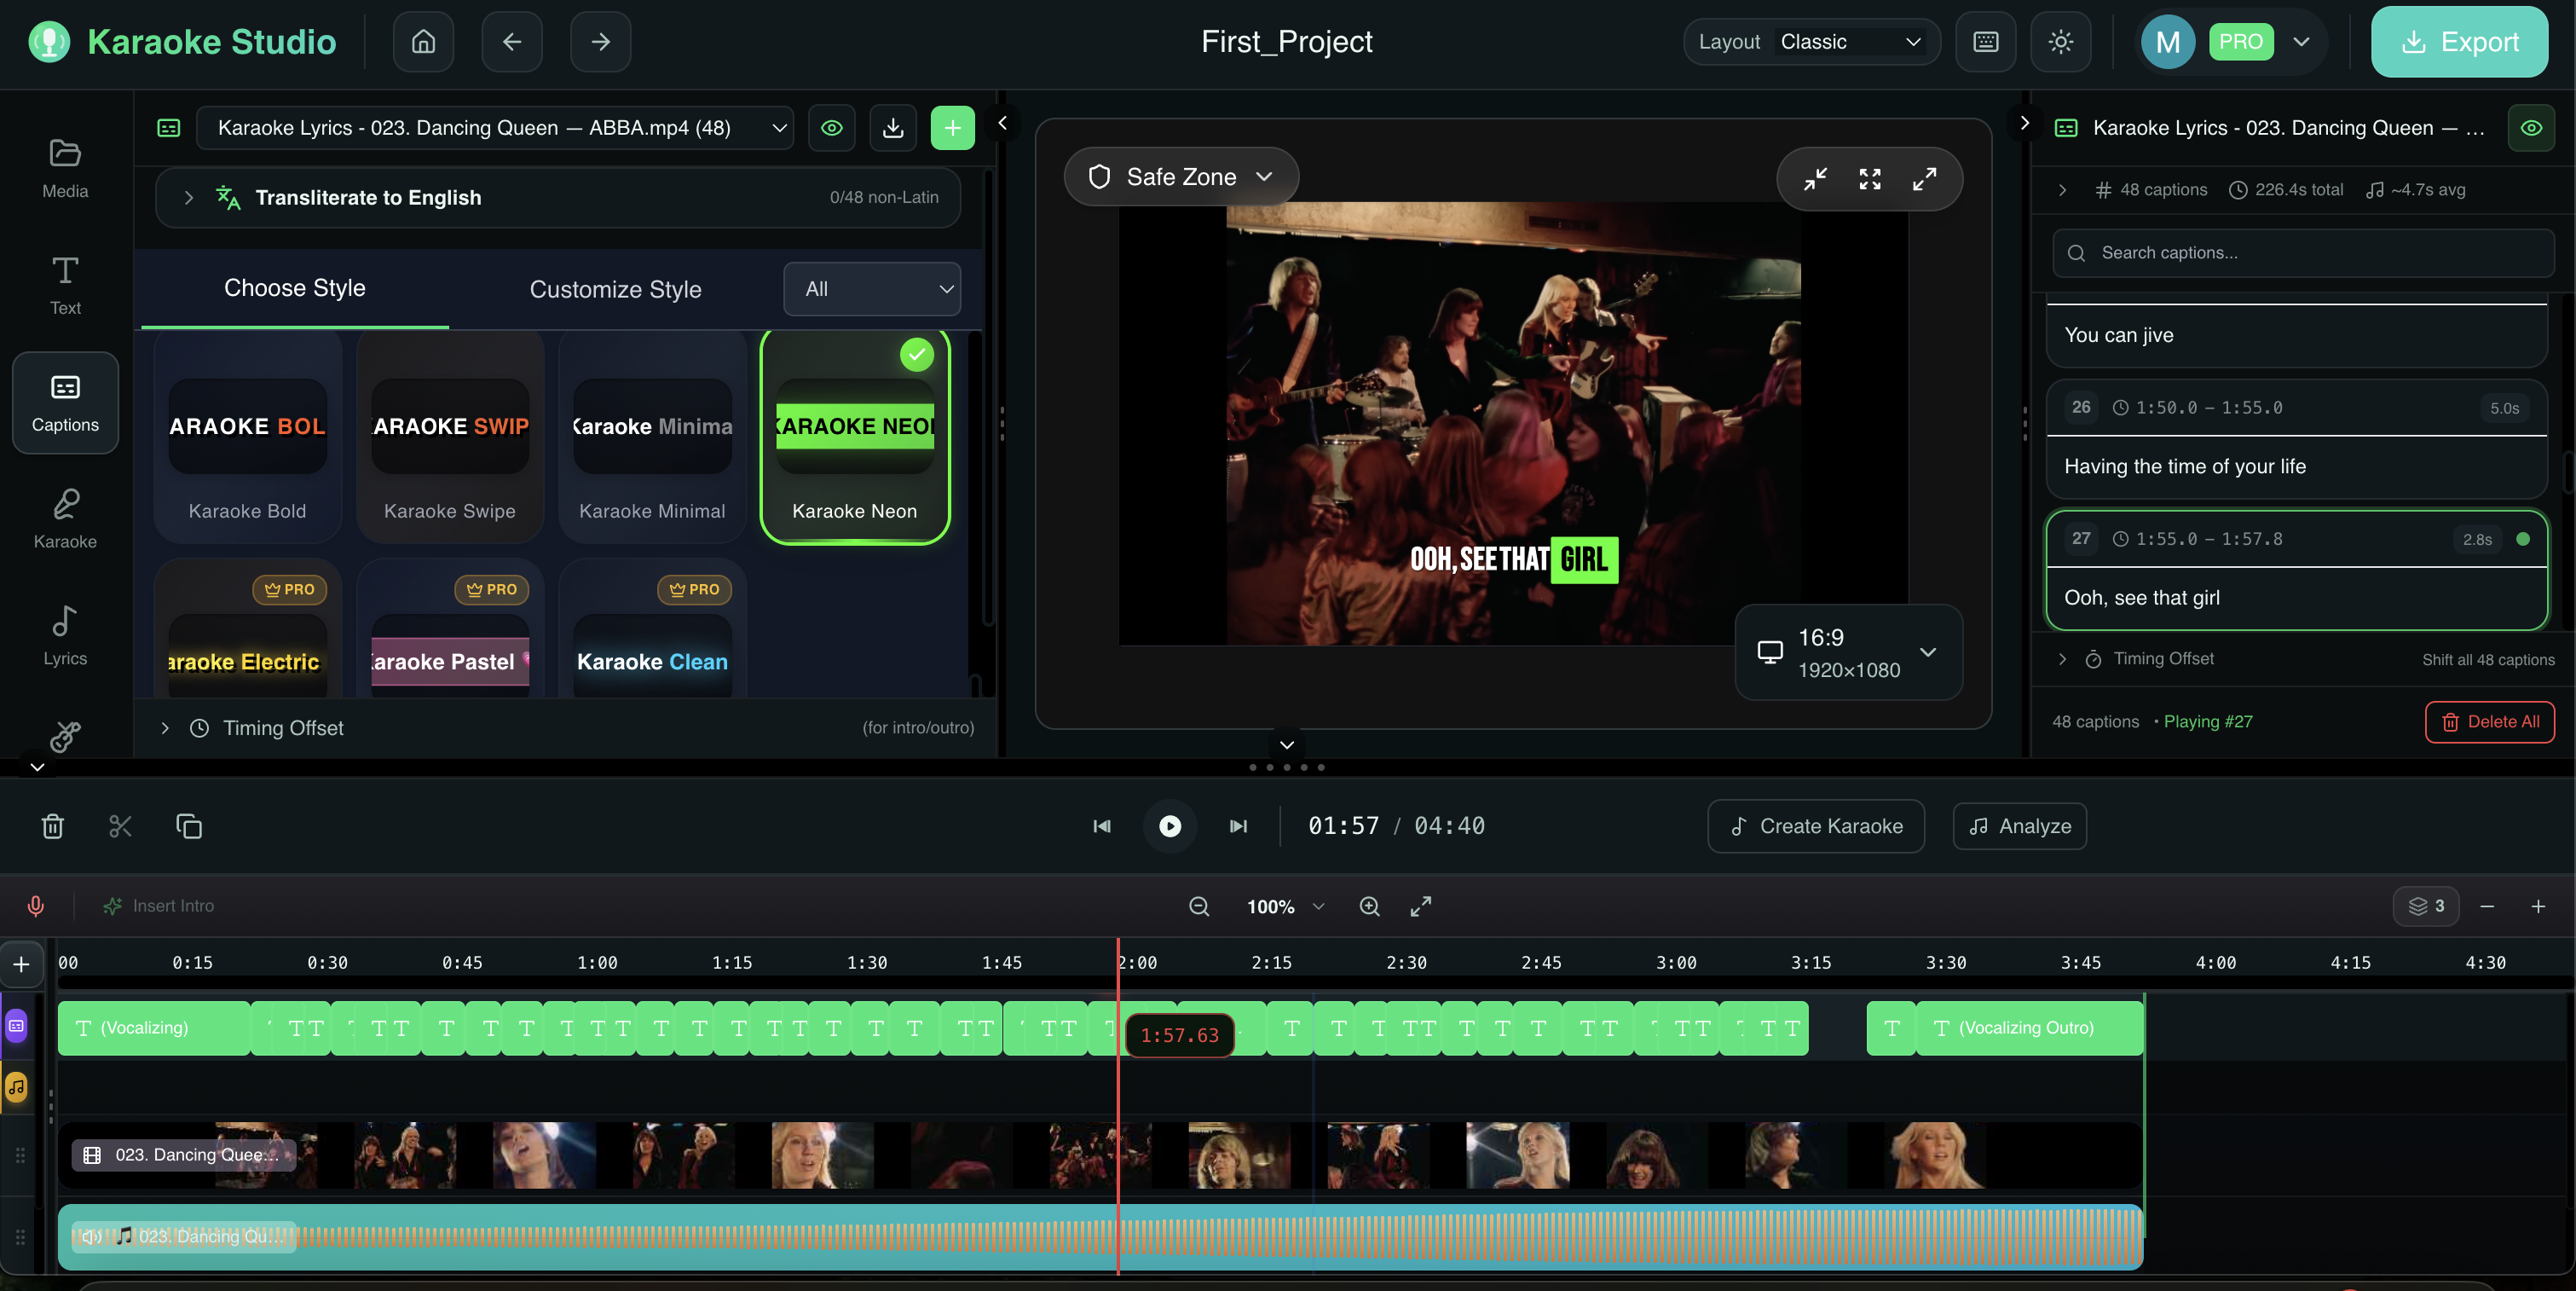Viewport: 2576px width, 1291px height.
Task: Select the Choose Style tab
Action: 294,288
